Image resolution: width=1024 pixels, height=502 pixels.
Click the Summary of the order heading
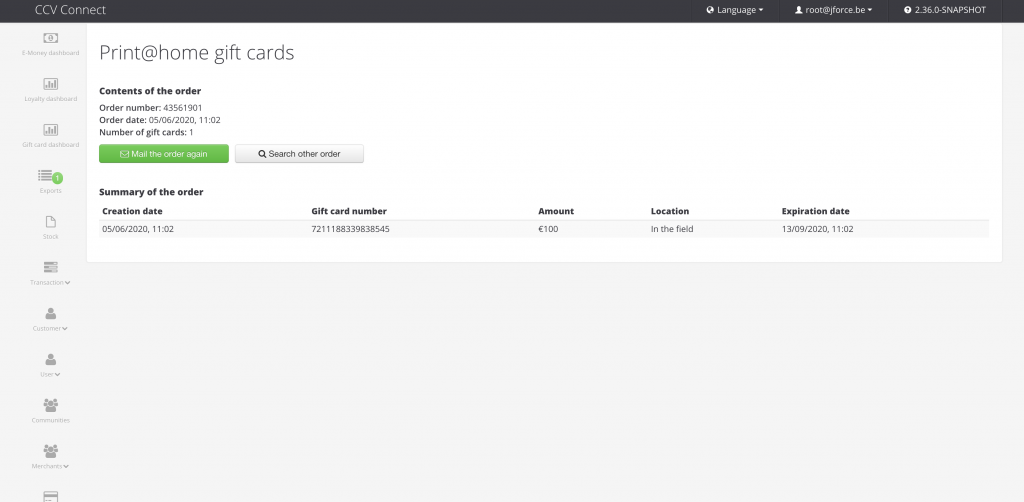point(151,192)
